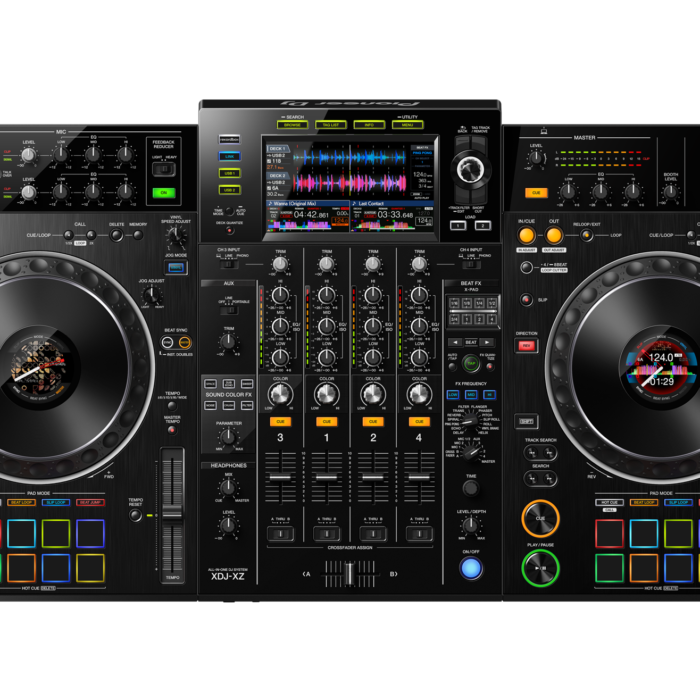The width and height of the screenshot is (700, 700).
Task: Adjust the MASTER LEVEL knob
Action: (x=536, y=158)
